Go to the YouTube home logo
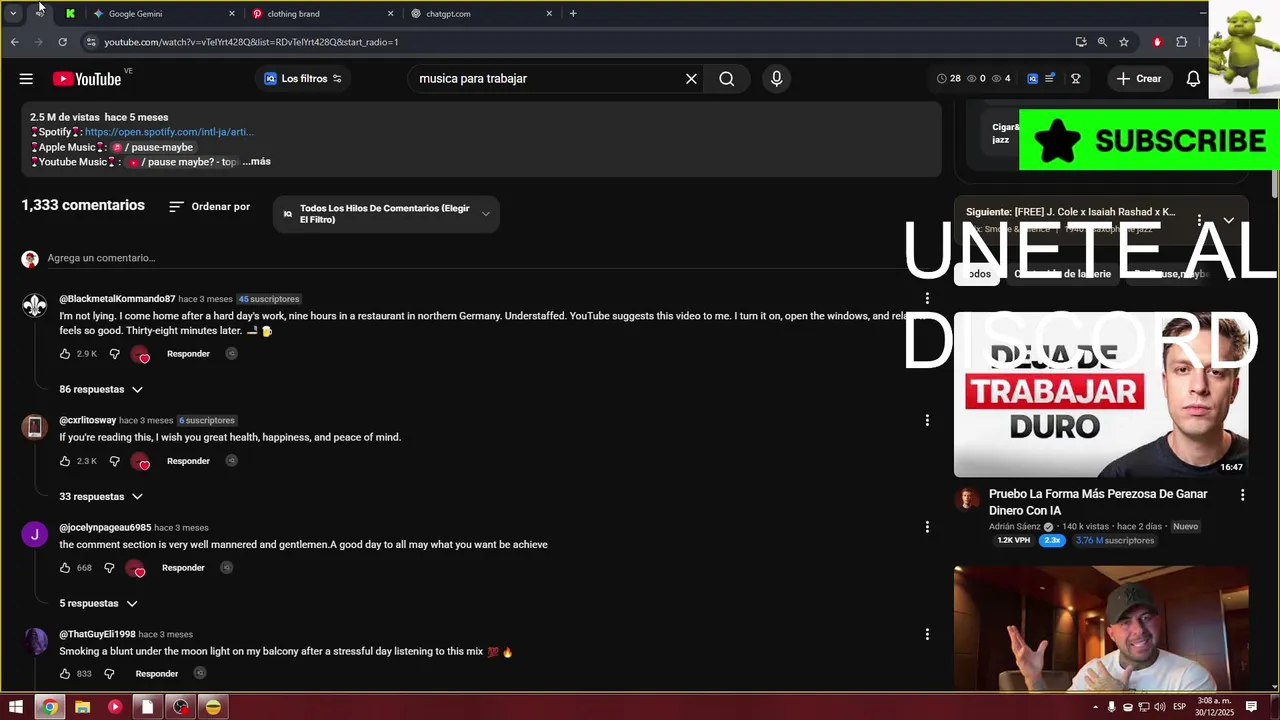The width and height of the screenshot is (1280, 720). tap(87, 79)
